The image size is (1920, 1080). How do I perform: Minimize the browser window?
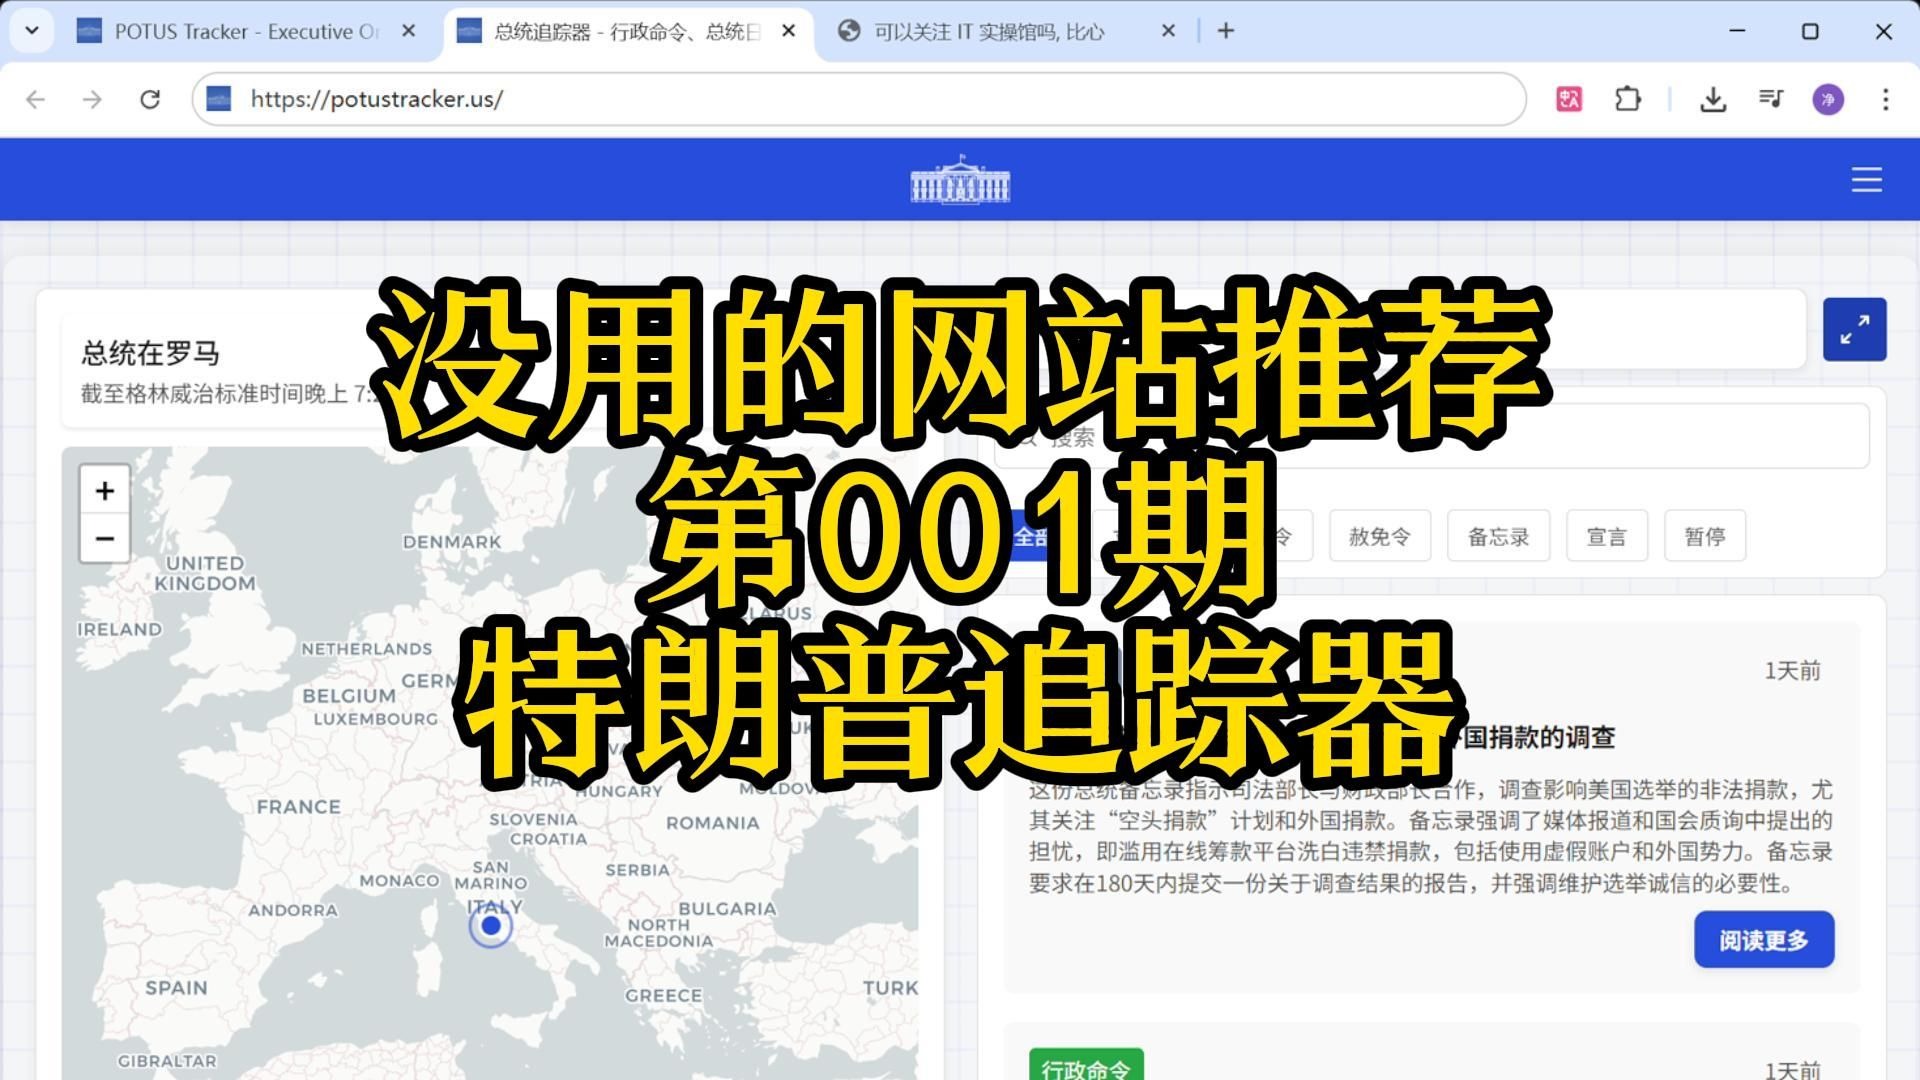pos(1737,31)
